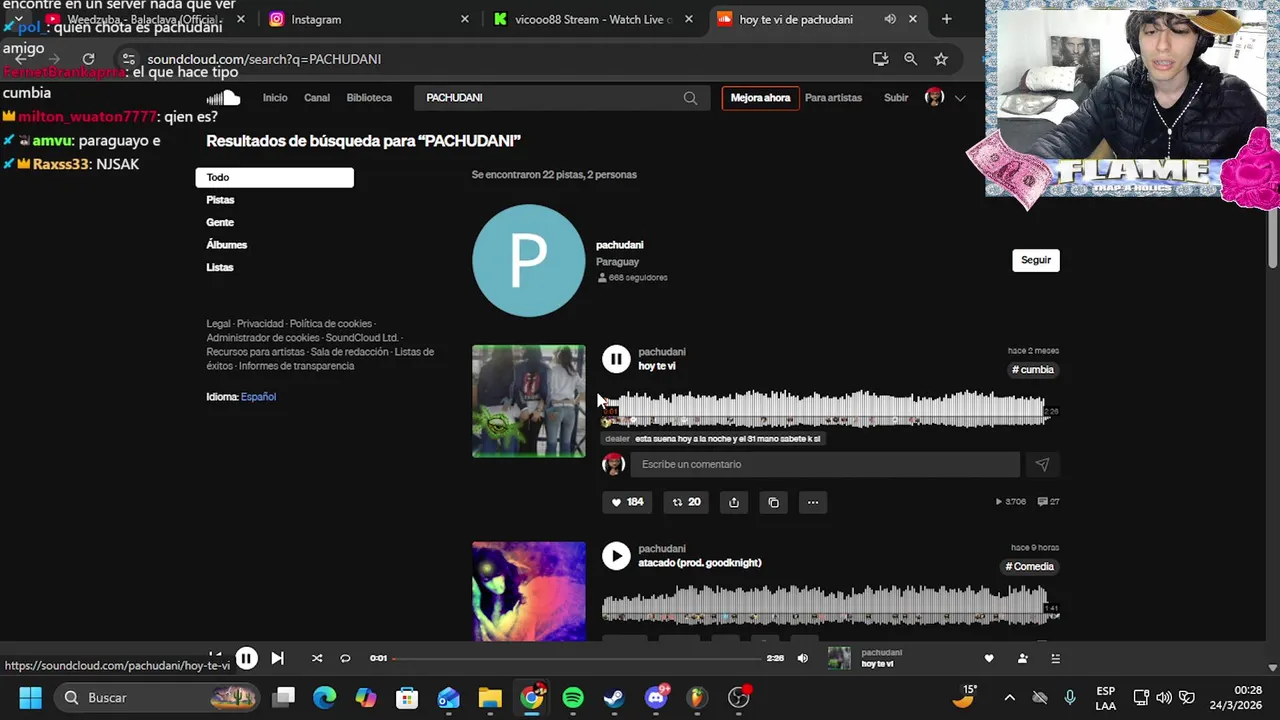
Task: Open Steam from the taskbar
Action: click(614, 698)
